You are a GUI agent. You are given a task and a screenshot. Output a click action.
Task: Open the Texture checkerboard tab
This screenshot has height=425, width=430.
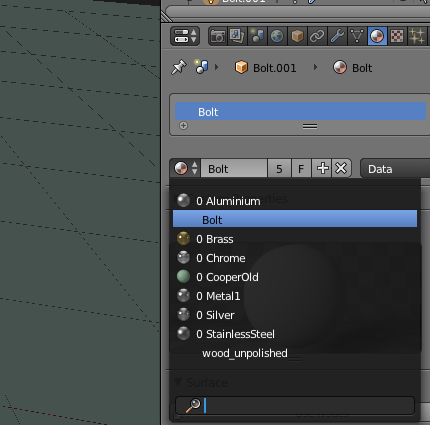pyautogui.click(x=397, y=36)
